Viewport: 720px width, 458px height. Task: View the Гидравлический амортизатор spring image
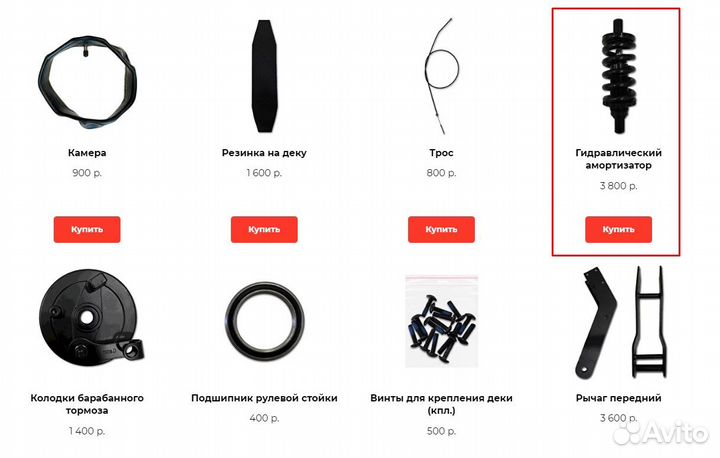[x=619, y=76]
